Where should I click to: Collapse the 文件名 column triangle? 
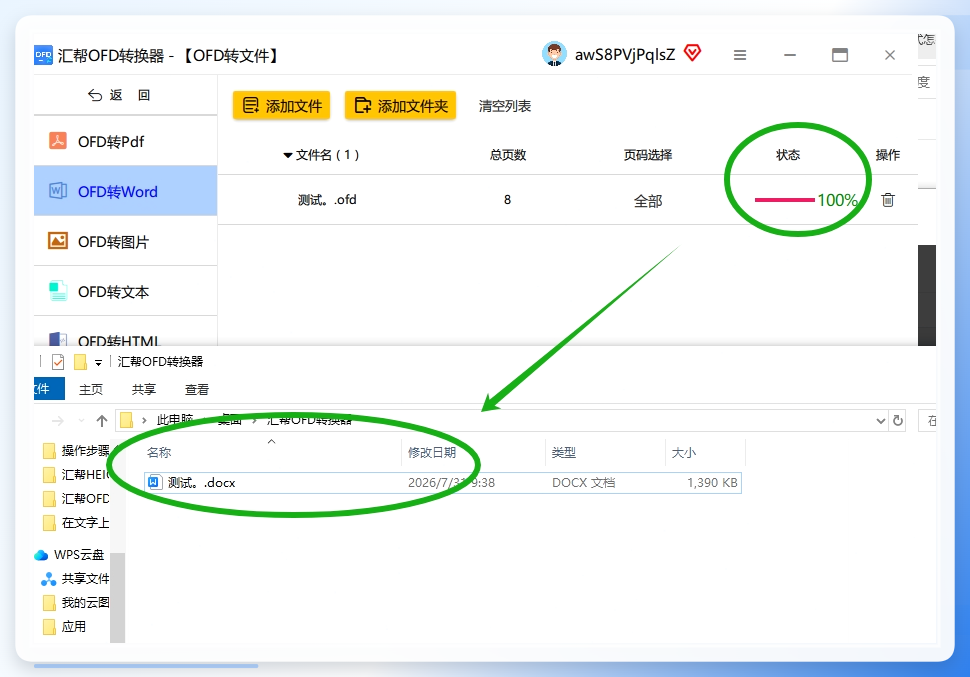tap(288, 155)
